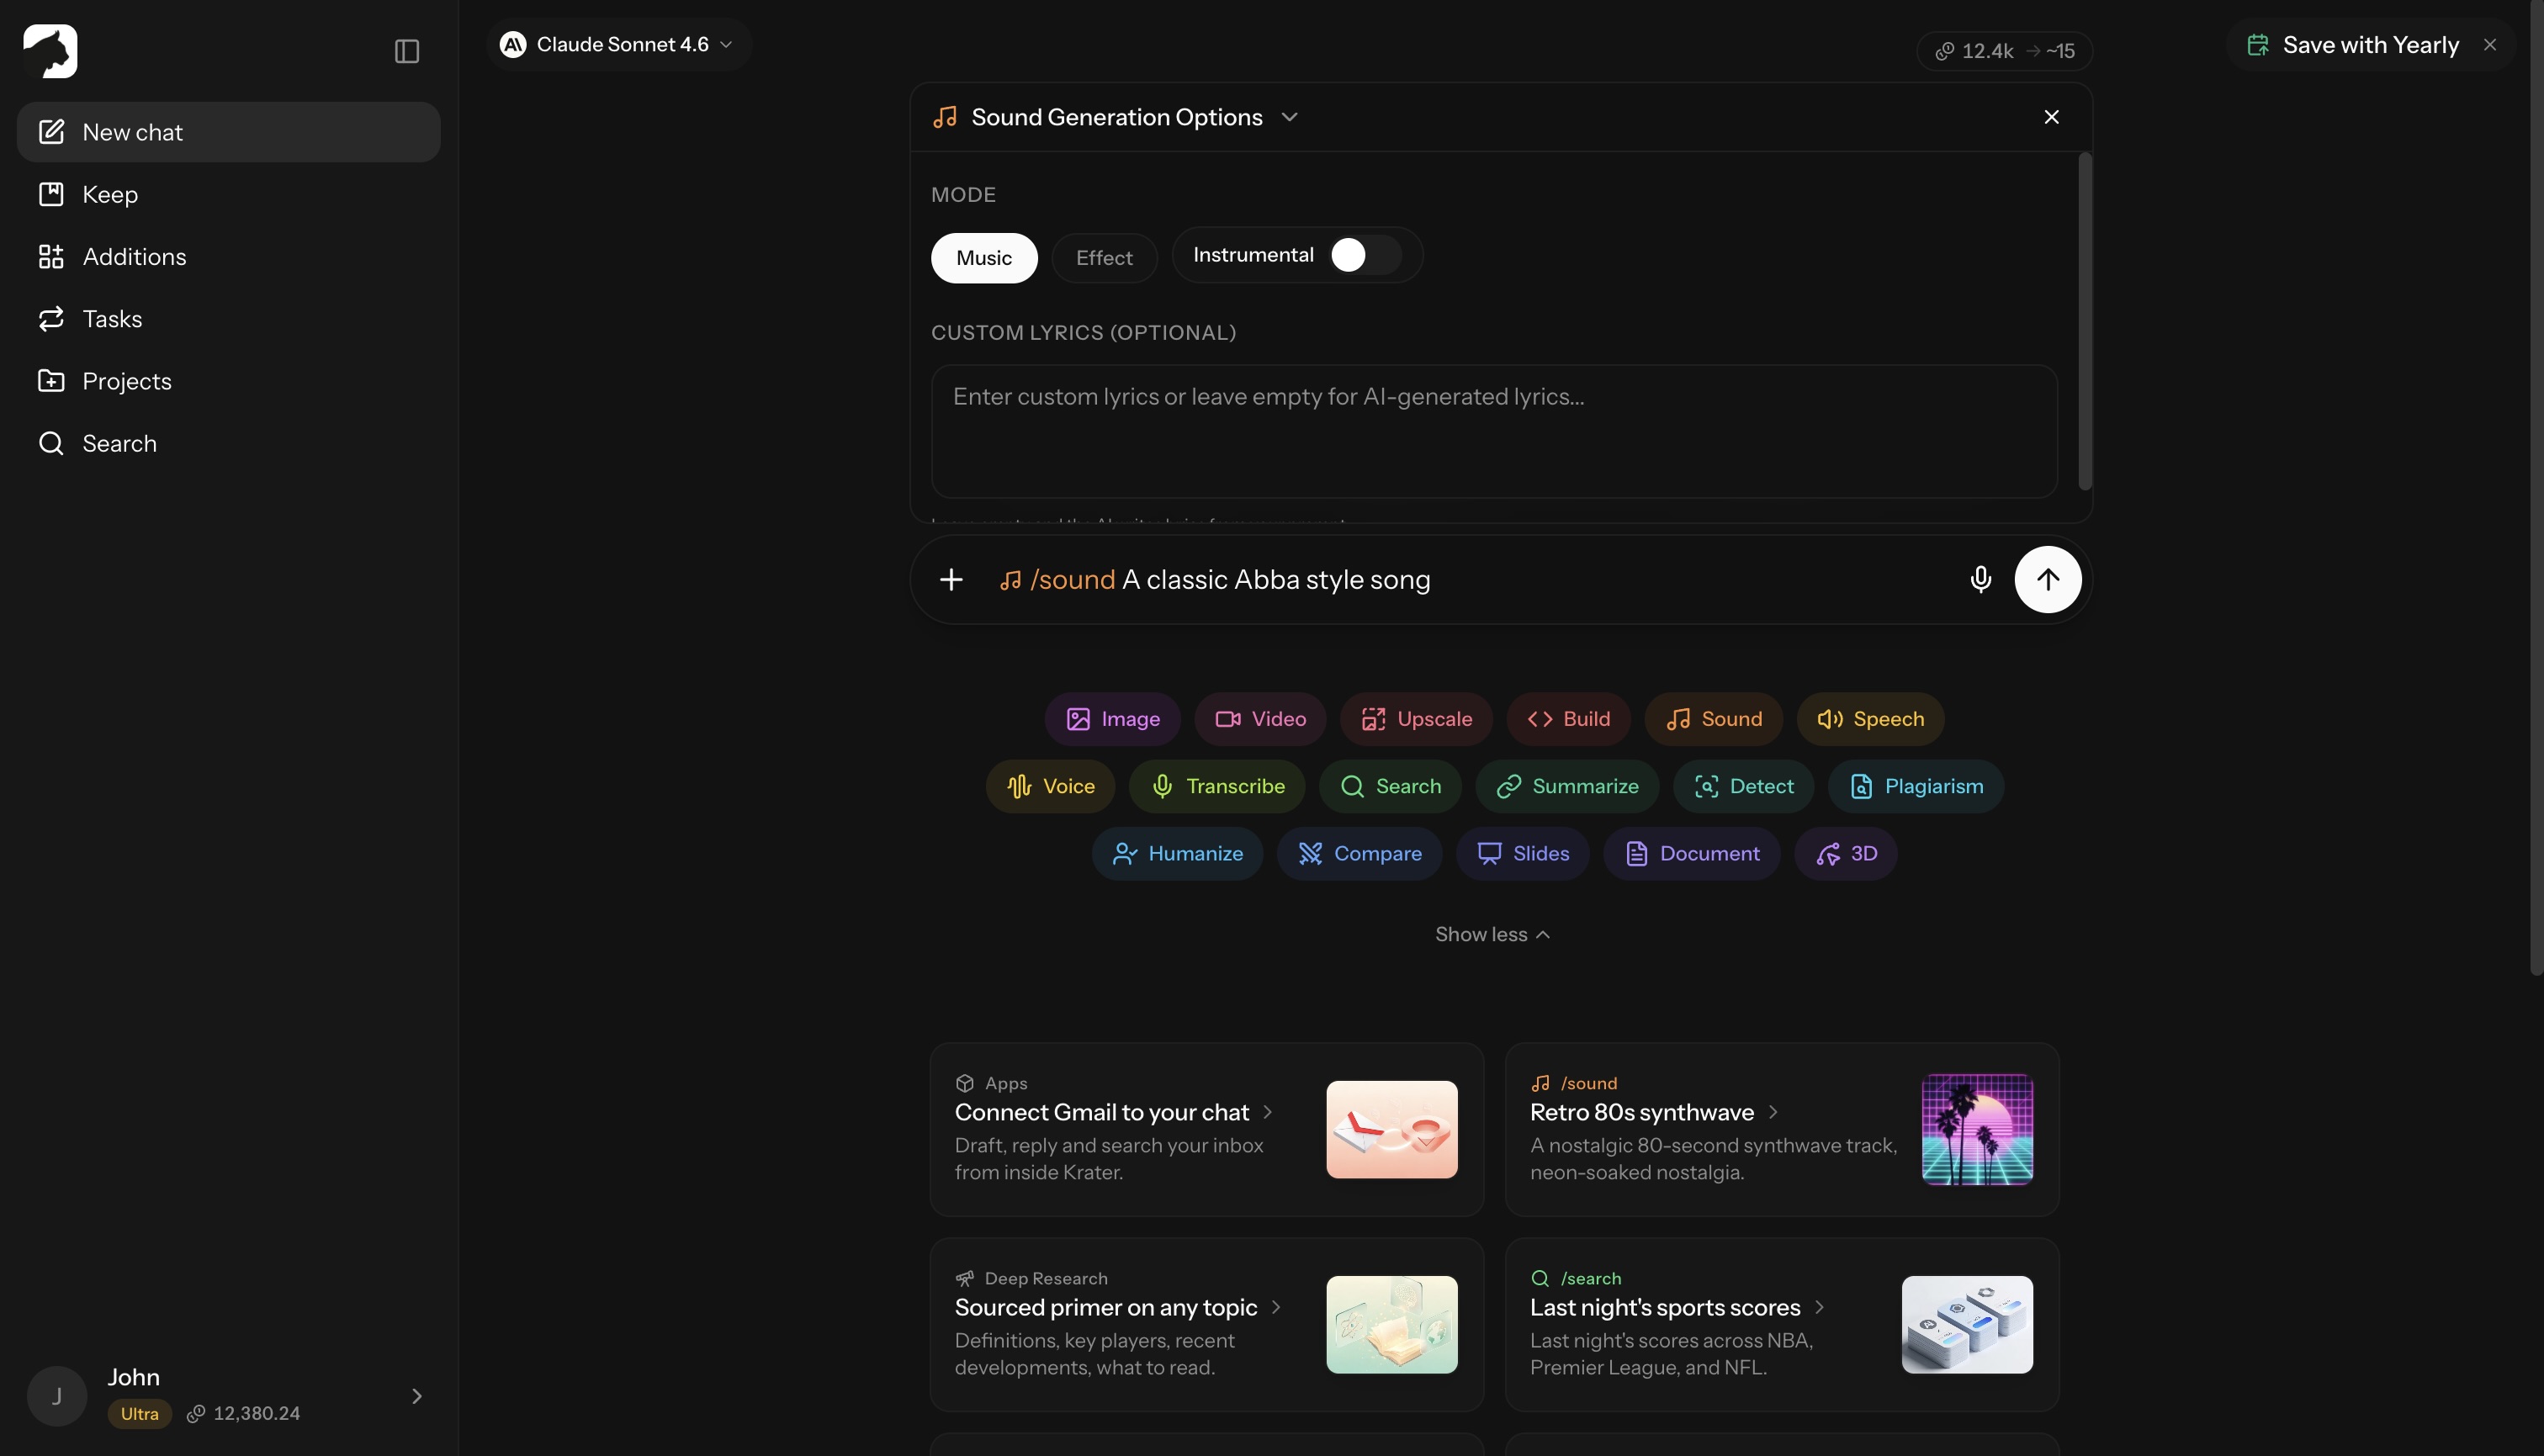The image size is (2544, 1456).
Task: Pick the Voice tool chip
Action: click(x=1050, y=786)
